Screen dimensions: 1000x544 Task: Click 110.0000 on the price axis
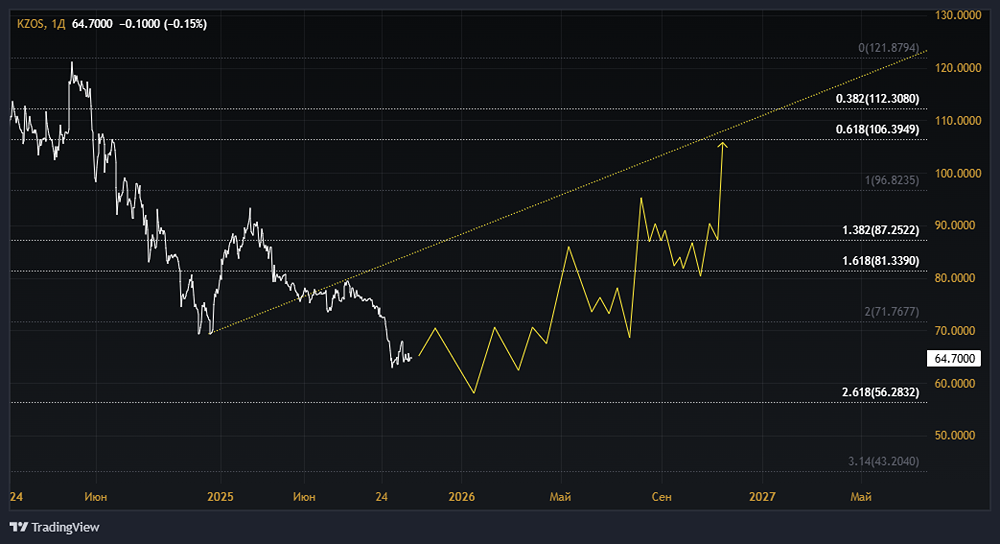(958, 121)
